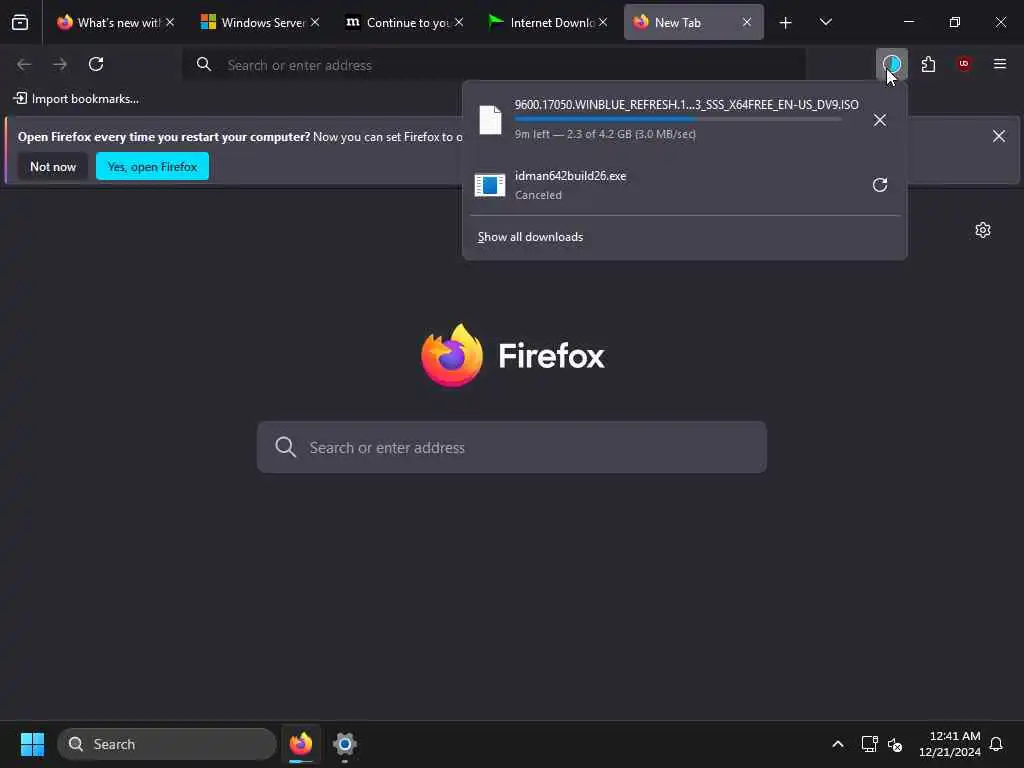Open the Firefox View icon
This screenshot has height=768, width=1024.
20,23
